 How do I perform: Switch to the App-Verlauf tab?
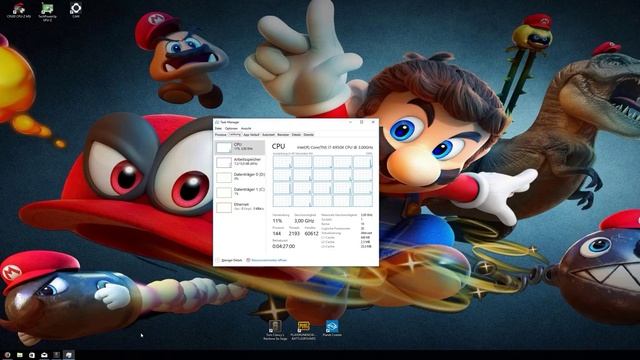tap(251, 134)
